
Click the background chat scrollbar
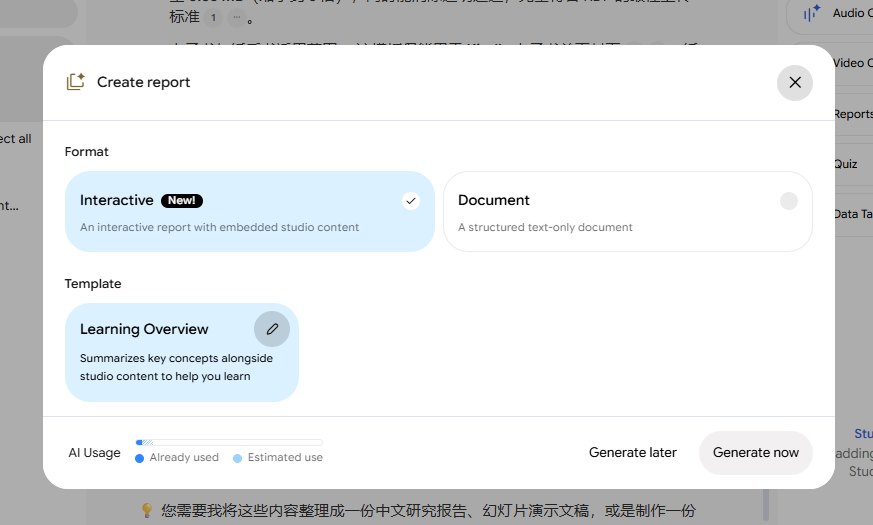coord(766,505)
